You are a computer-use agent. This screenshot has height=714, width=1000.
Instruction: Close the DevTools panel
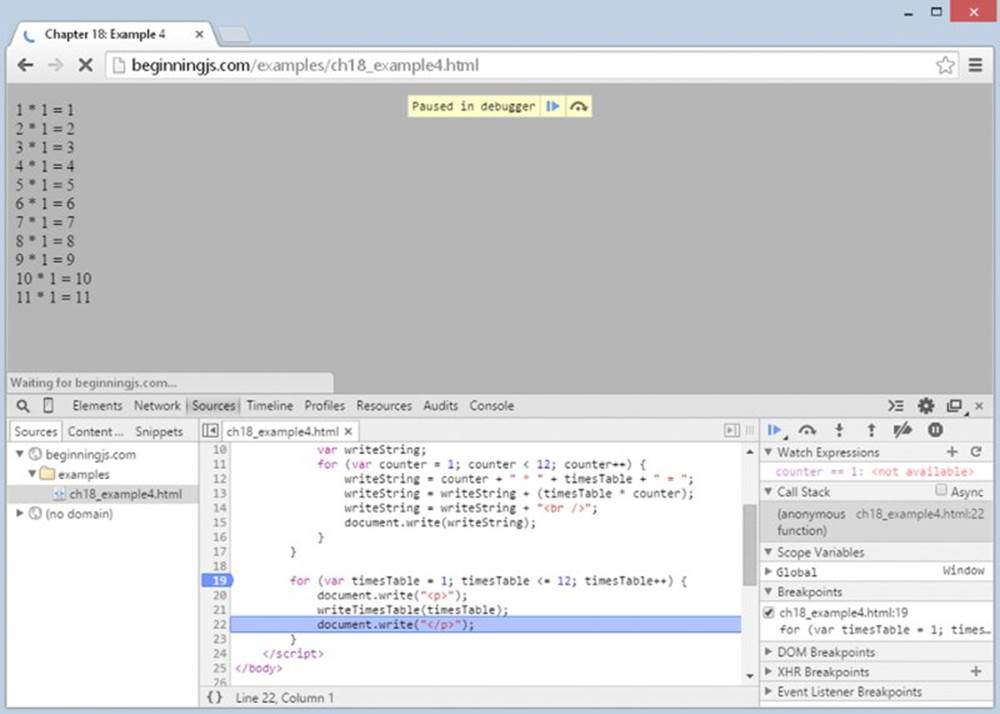click(980, 405)
